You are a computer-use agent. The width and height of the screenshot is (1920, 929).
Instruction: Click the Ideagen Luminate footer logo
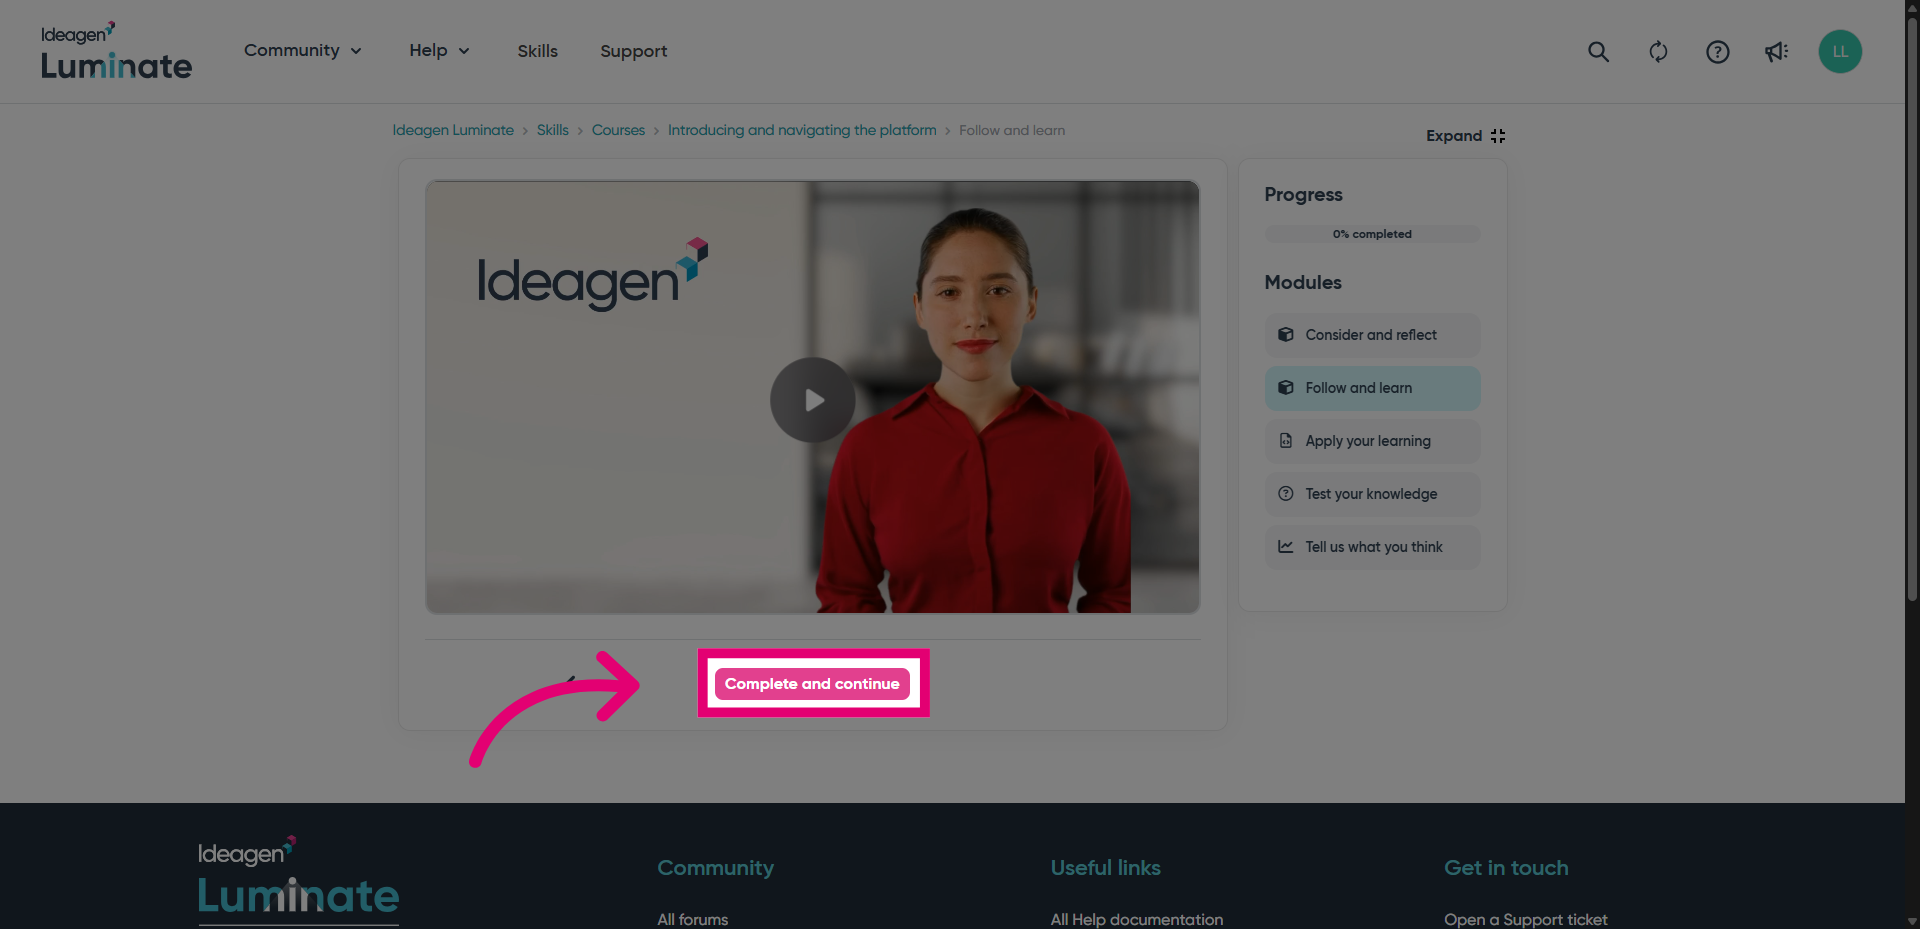298,878
